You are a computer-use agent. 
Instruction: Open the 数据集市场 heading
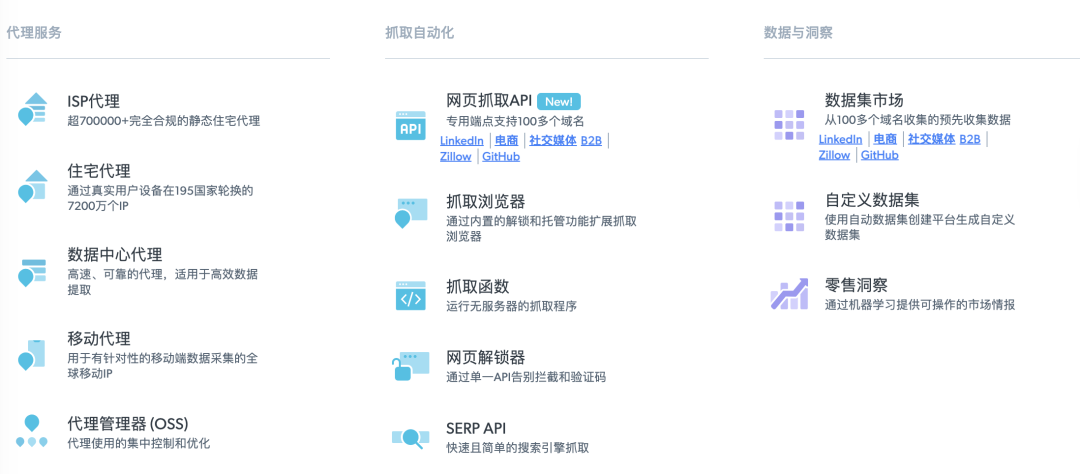(864, 100)
